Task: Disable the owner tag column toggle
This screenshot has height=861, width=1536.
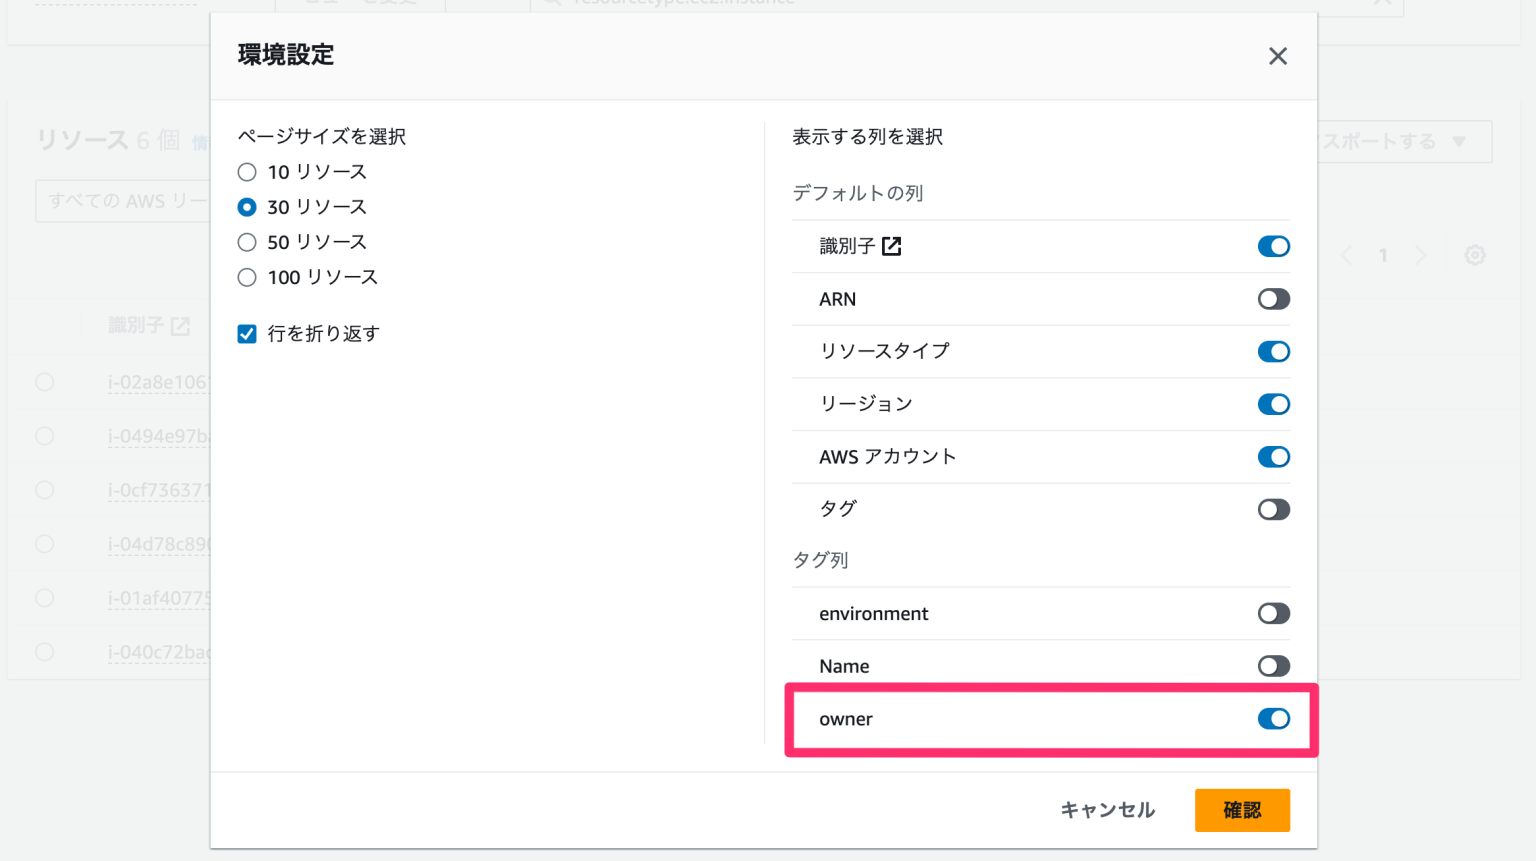Action: tap(1273, 719)
